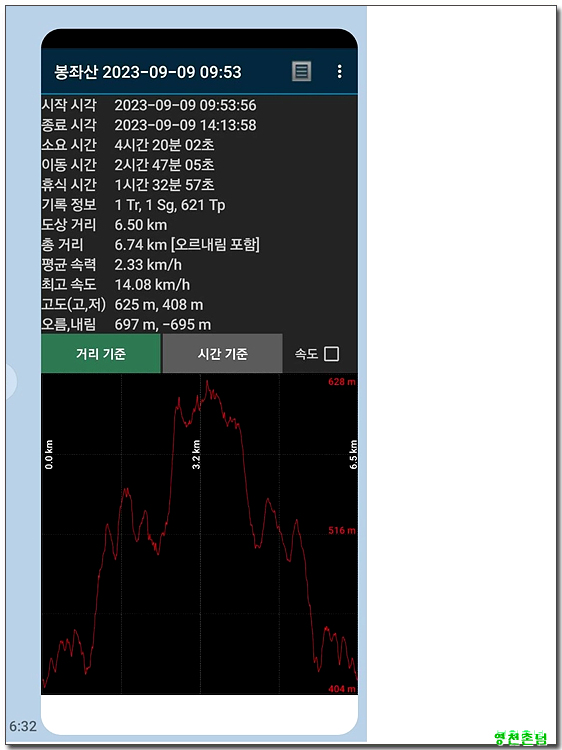This screenshot has height=750, width=562.
Task: Click the max speed 14.08 km/h
Action: 152,285
